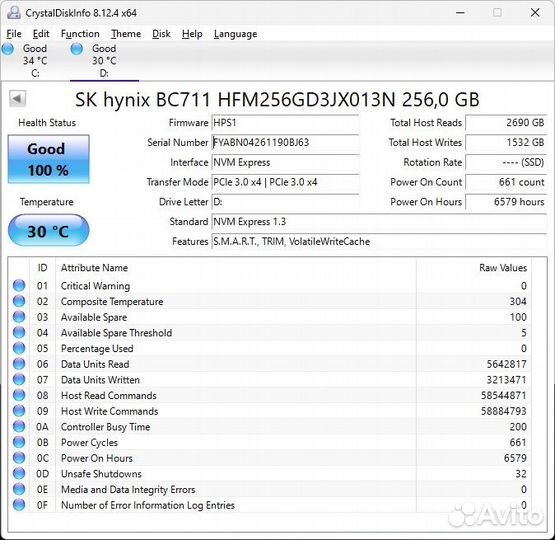Click the status orb for Percentage Used
555x540 pixels.
pos(19,348)
